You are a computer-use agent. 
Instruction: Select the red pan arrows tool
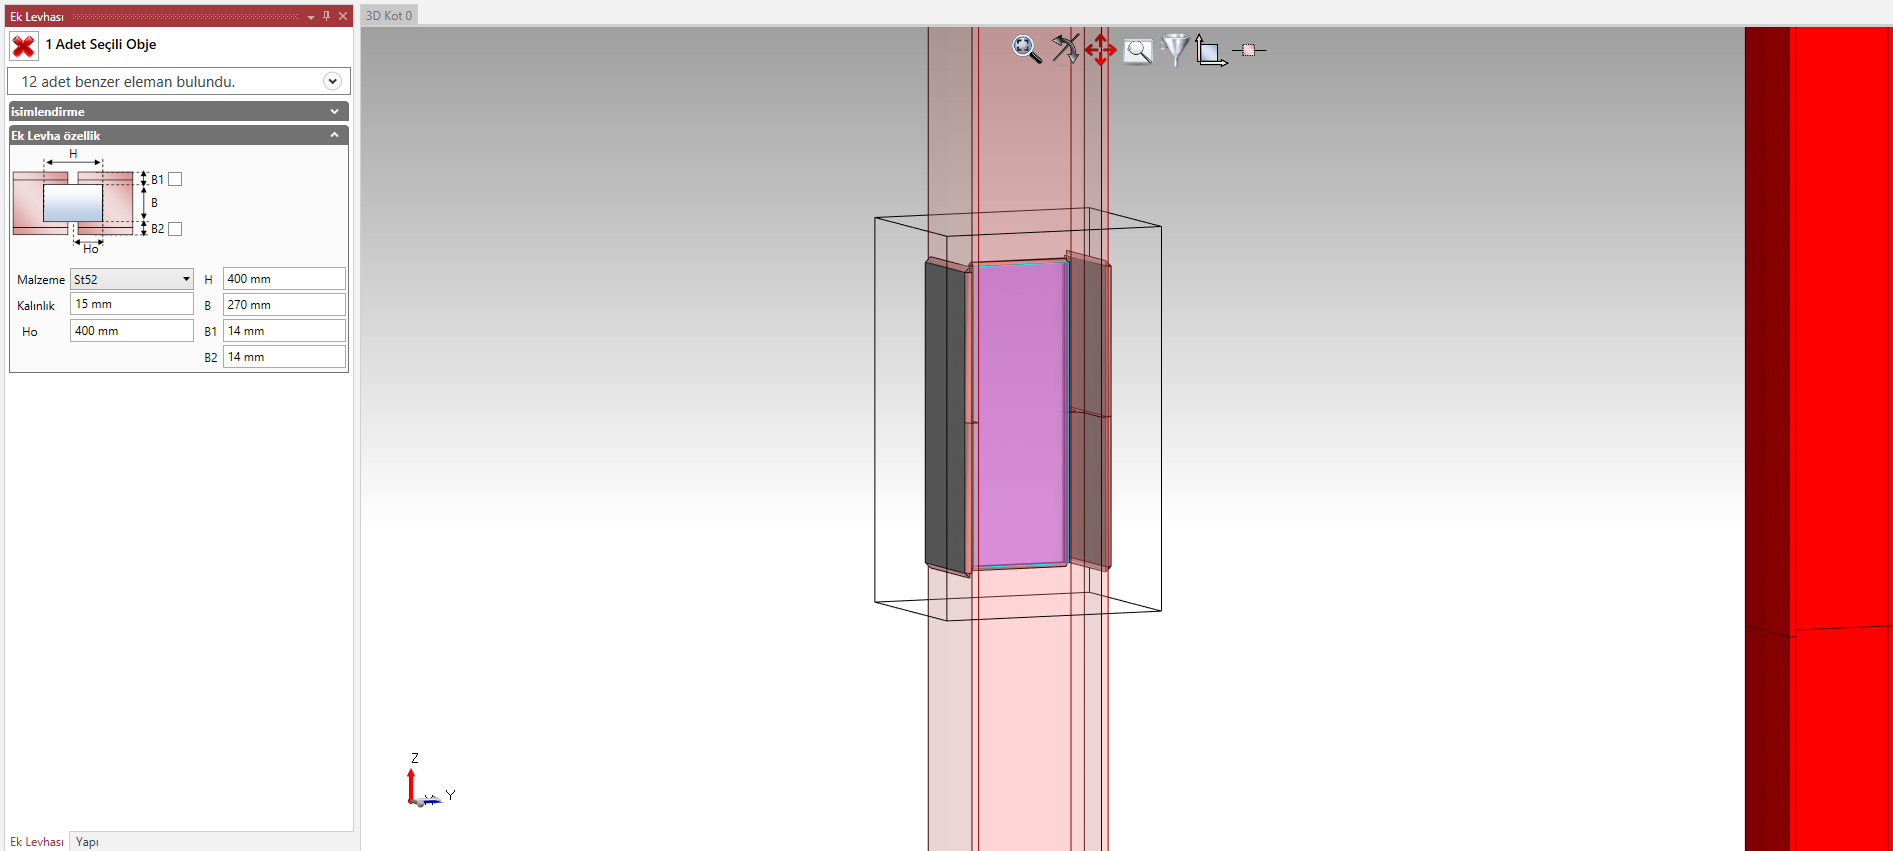coord(1100,50)
